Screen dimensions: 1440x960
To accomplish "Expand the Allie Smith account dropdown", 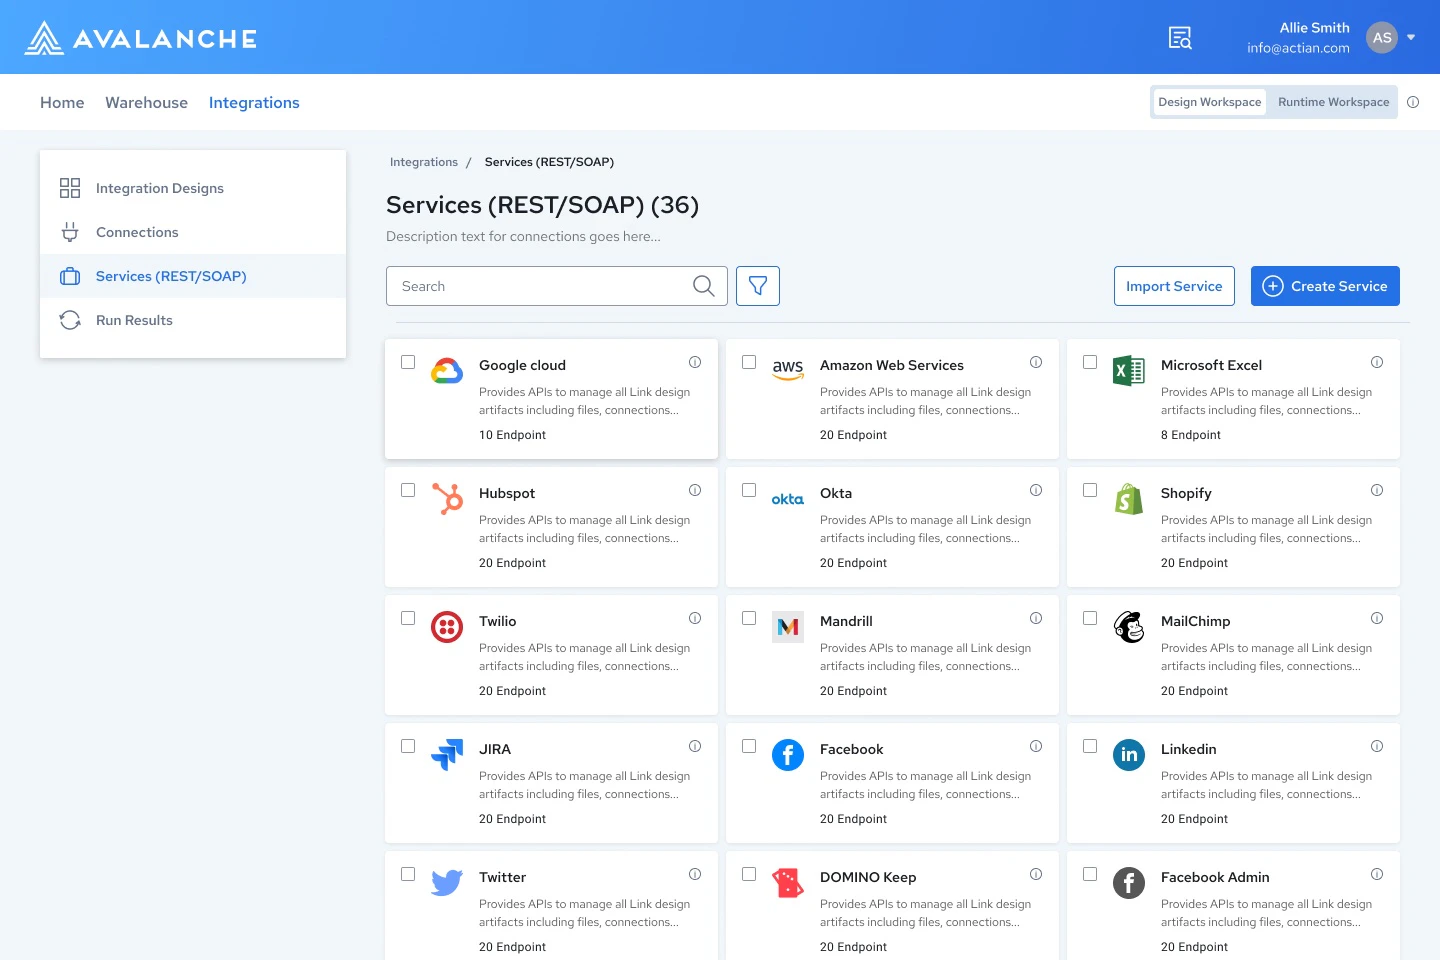I will (x=1412, y=37).
